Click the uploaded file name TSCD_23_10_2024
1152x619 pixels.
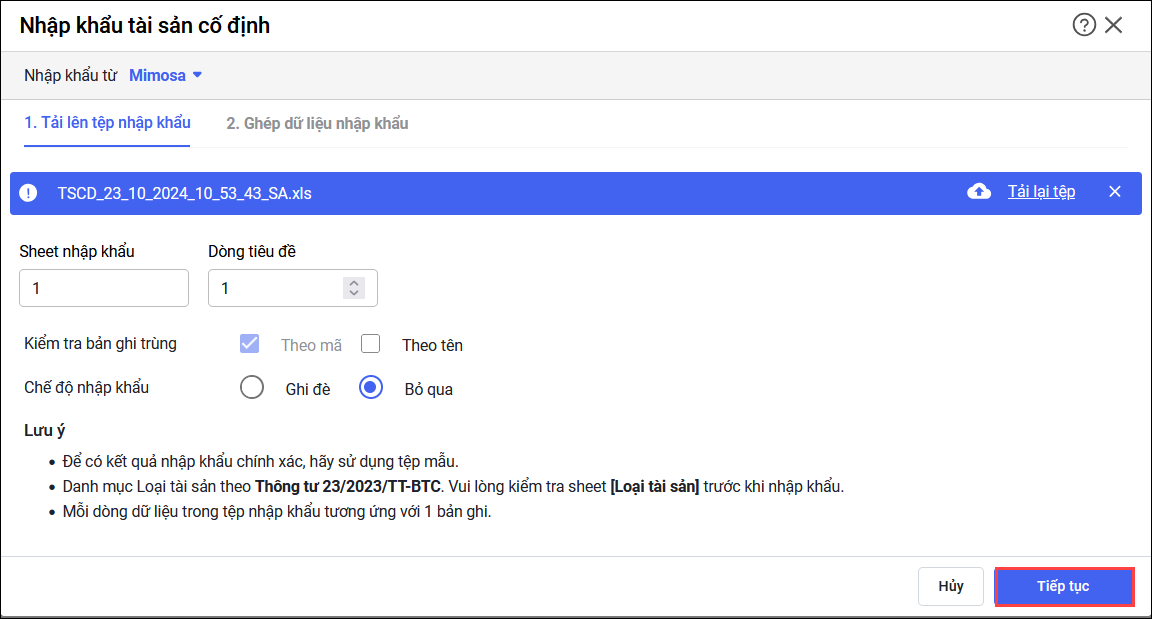click(x=184, y=193)
